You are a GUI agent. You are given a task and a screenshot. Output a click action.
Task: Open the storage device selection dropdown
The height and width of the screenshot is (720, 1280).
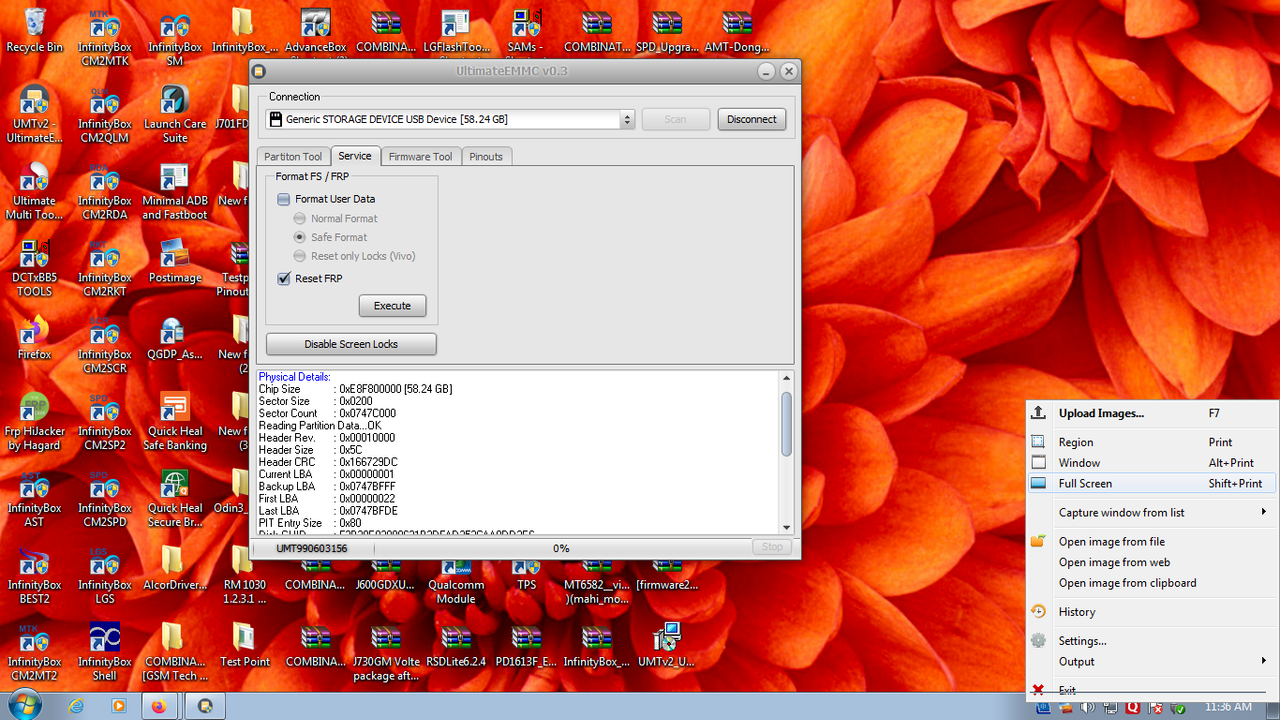[627, 119]
